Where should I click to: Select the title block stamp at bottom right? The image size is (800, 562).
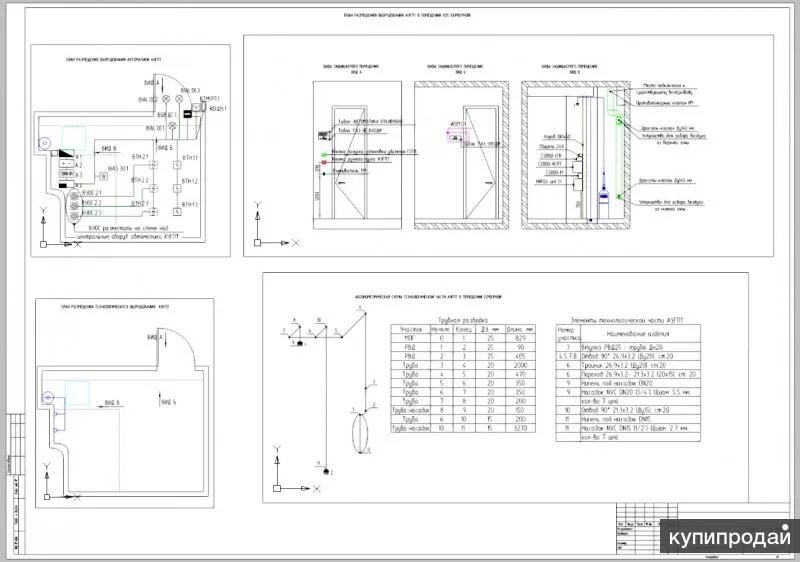click(703, 527)
